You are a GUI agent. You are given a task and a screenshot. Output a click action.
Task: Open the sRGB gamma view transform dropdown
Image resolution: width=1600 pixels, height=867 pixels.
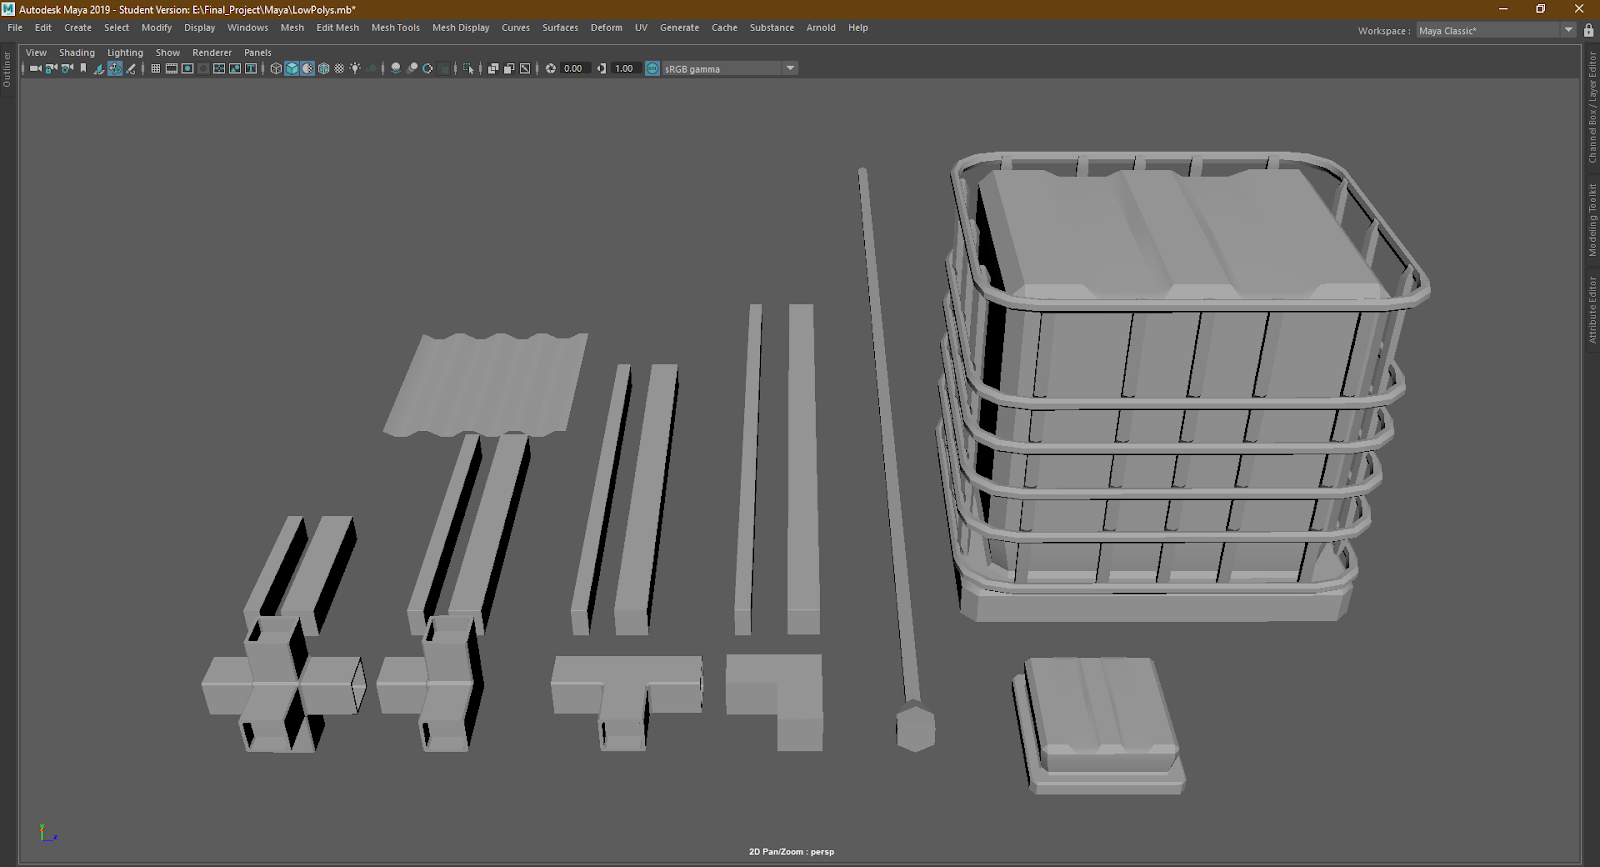tap(790, 69)
